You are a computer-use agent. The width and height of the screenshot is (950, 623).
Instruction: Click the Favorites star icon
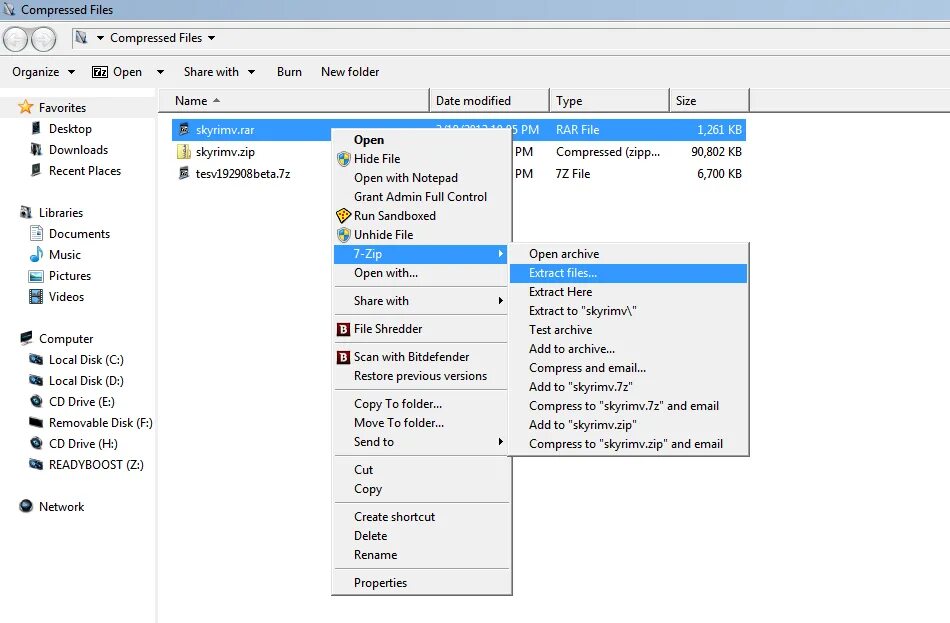[25, 107]
